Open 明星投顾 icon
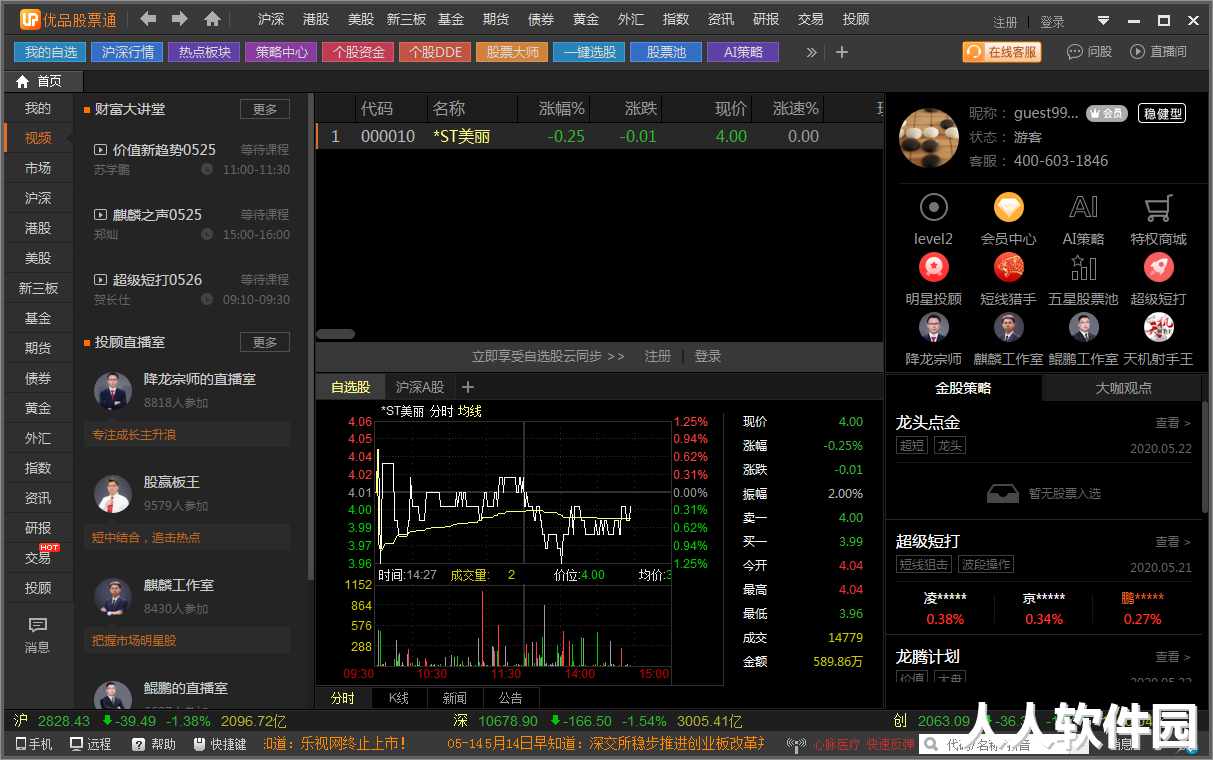This screenshot has width=1213, height=760. pos(933,267)
